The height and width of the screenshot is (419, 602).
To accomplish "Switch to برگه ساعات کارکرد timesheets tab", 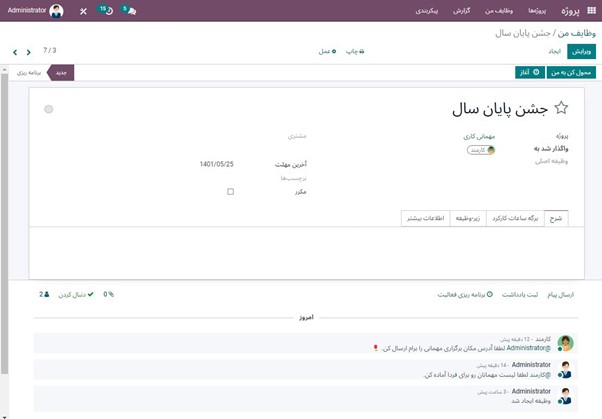I will coord(515,219).
